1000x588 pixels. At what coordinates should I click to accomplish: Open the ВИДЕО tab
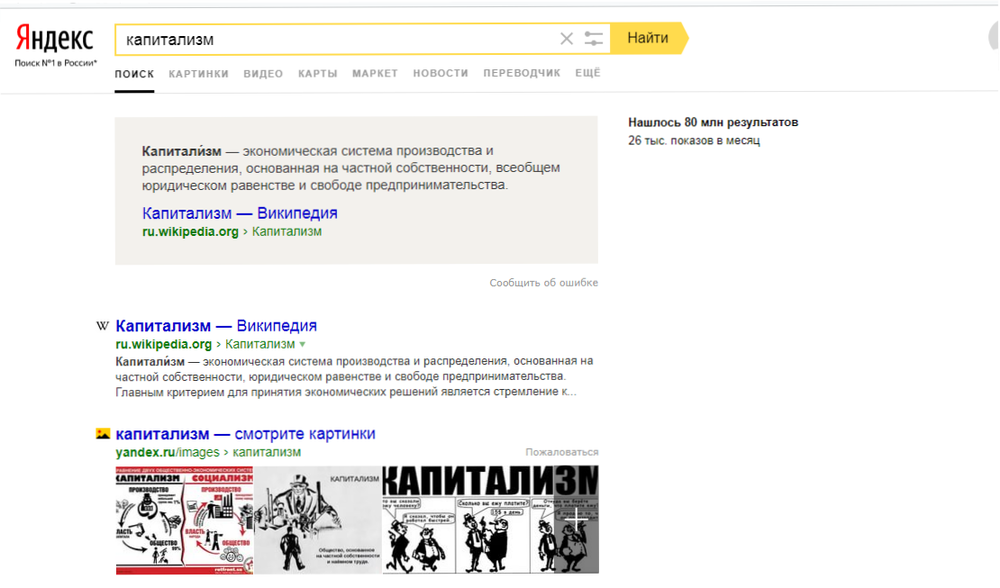coord(263,74)
